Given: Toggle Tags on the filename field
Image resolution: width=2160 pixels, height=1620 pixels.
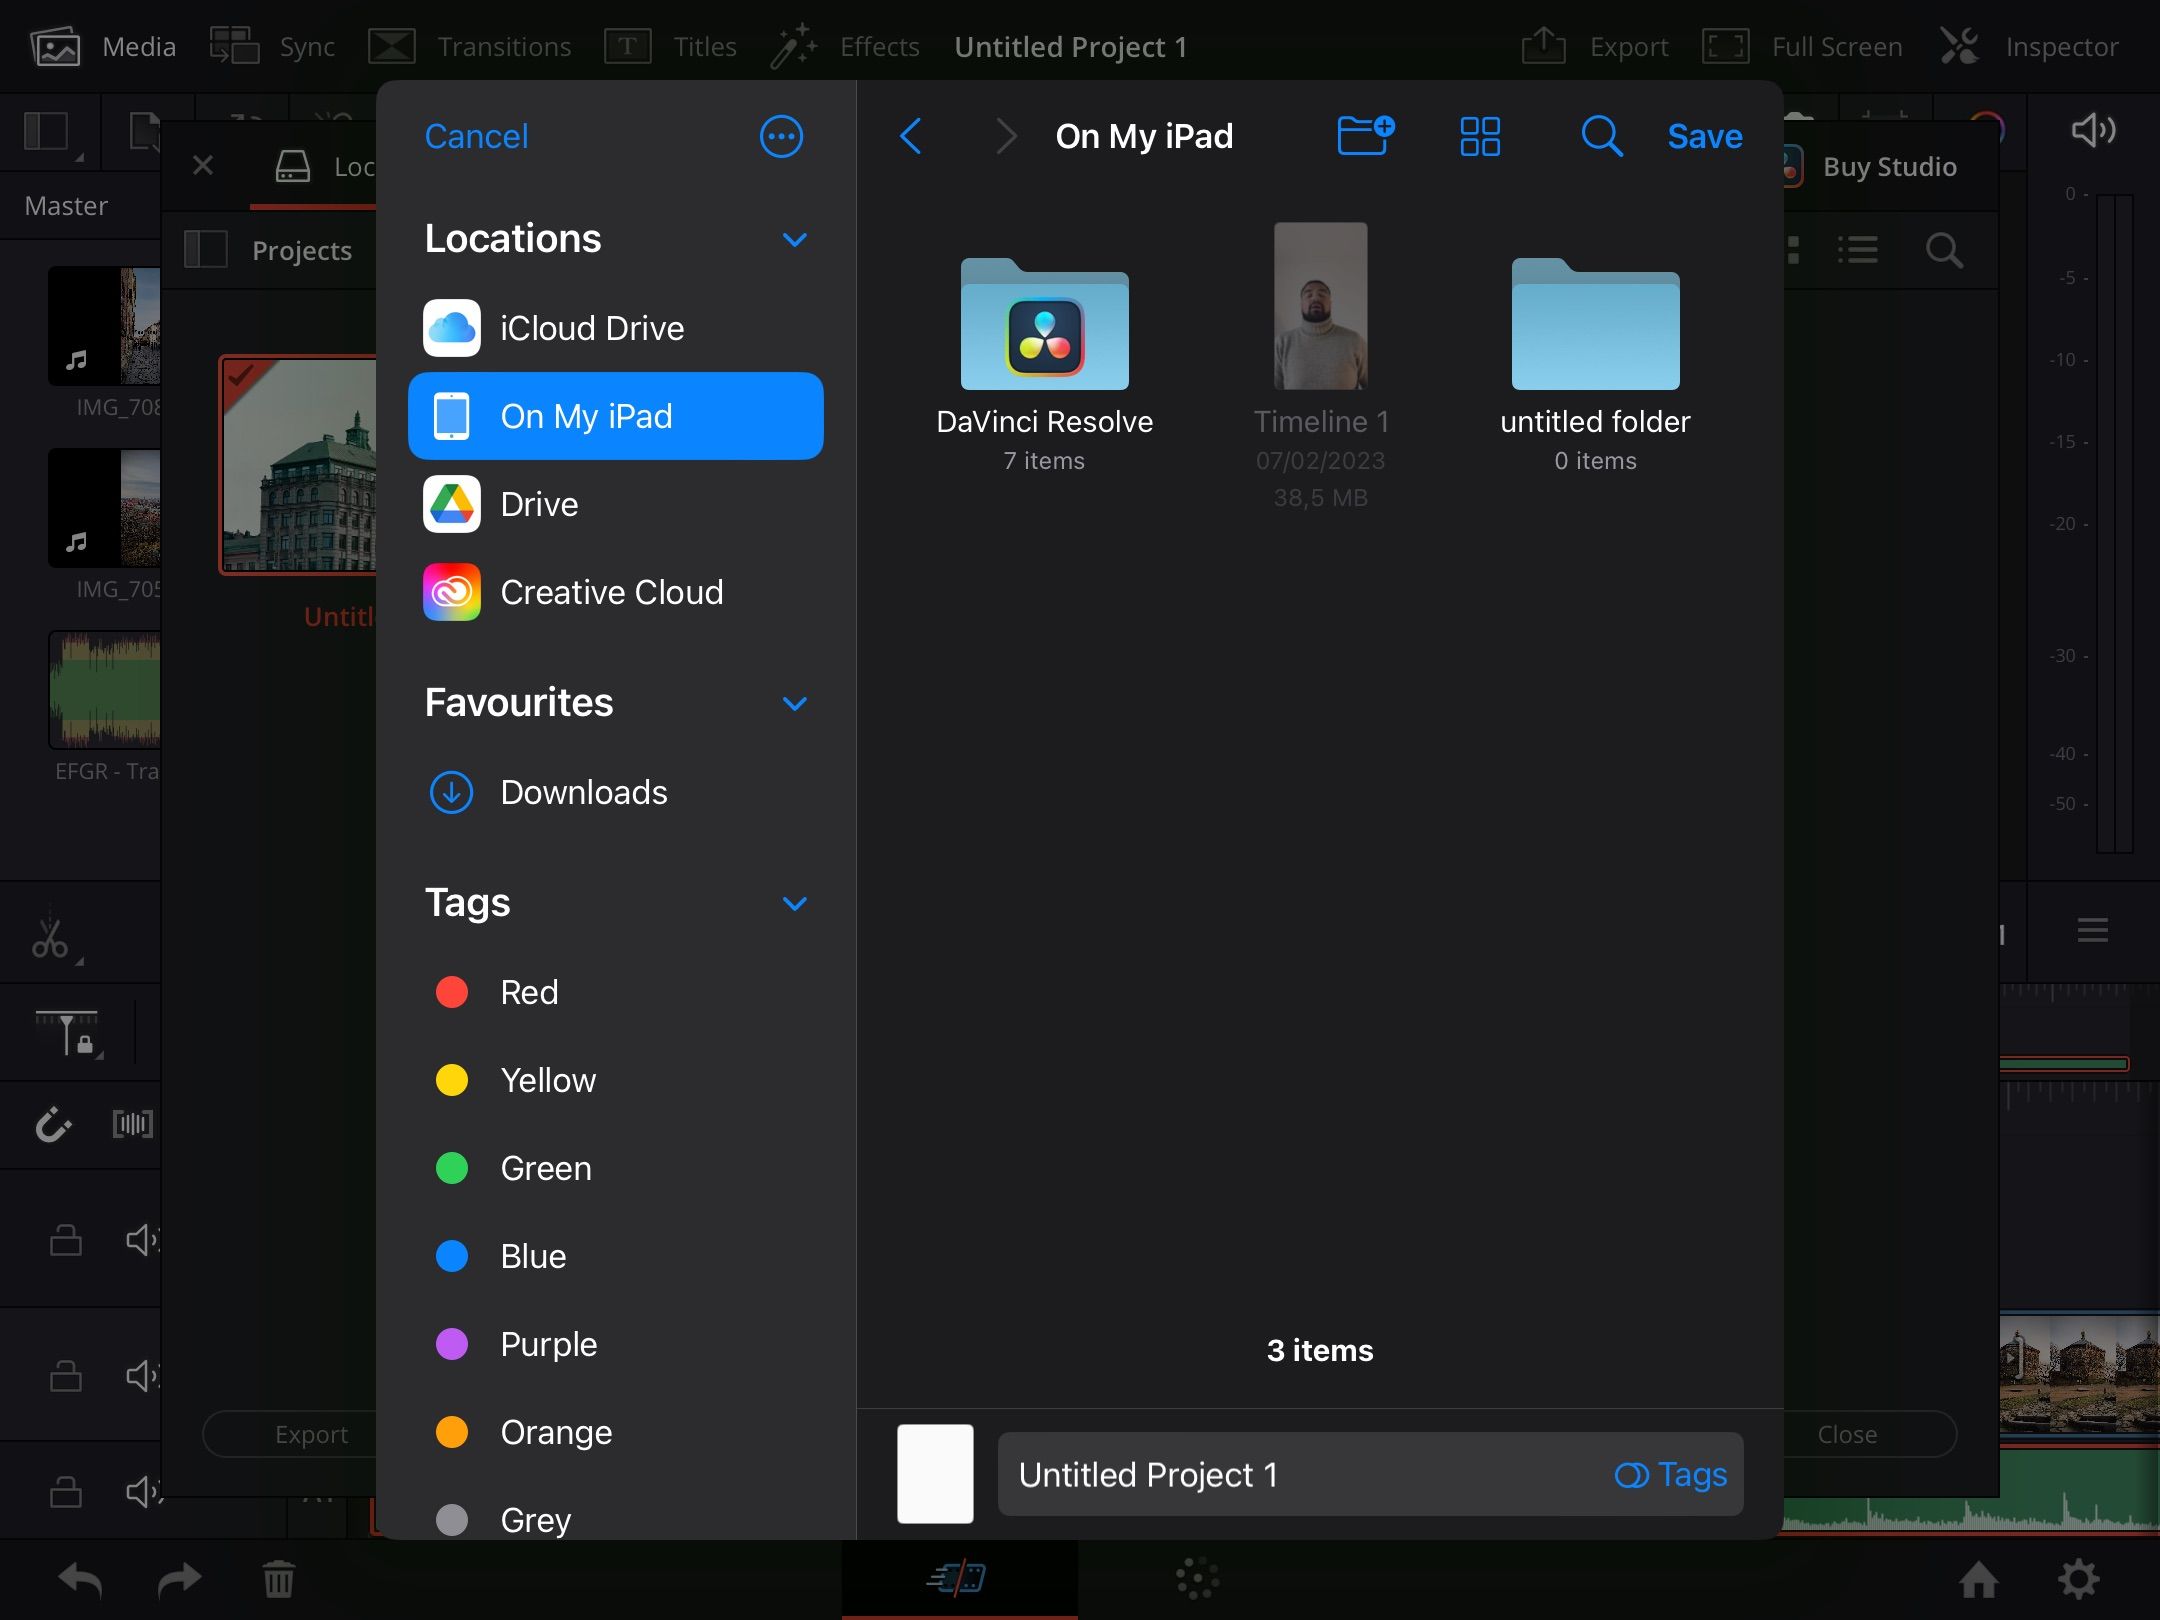Looking at the screenshot, I should [1671, 1474].
